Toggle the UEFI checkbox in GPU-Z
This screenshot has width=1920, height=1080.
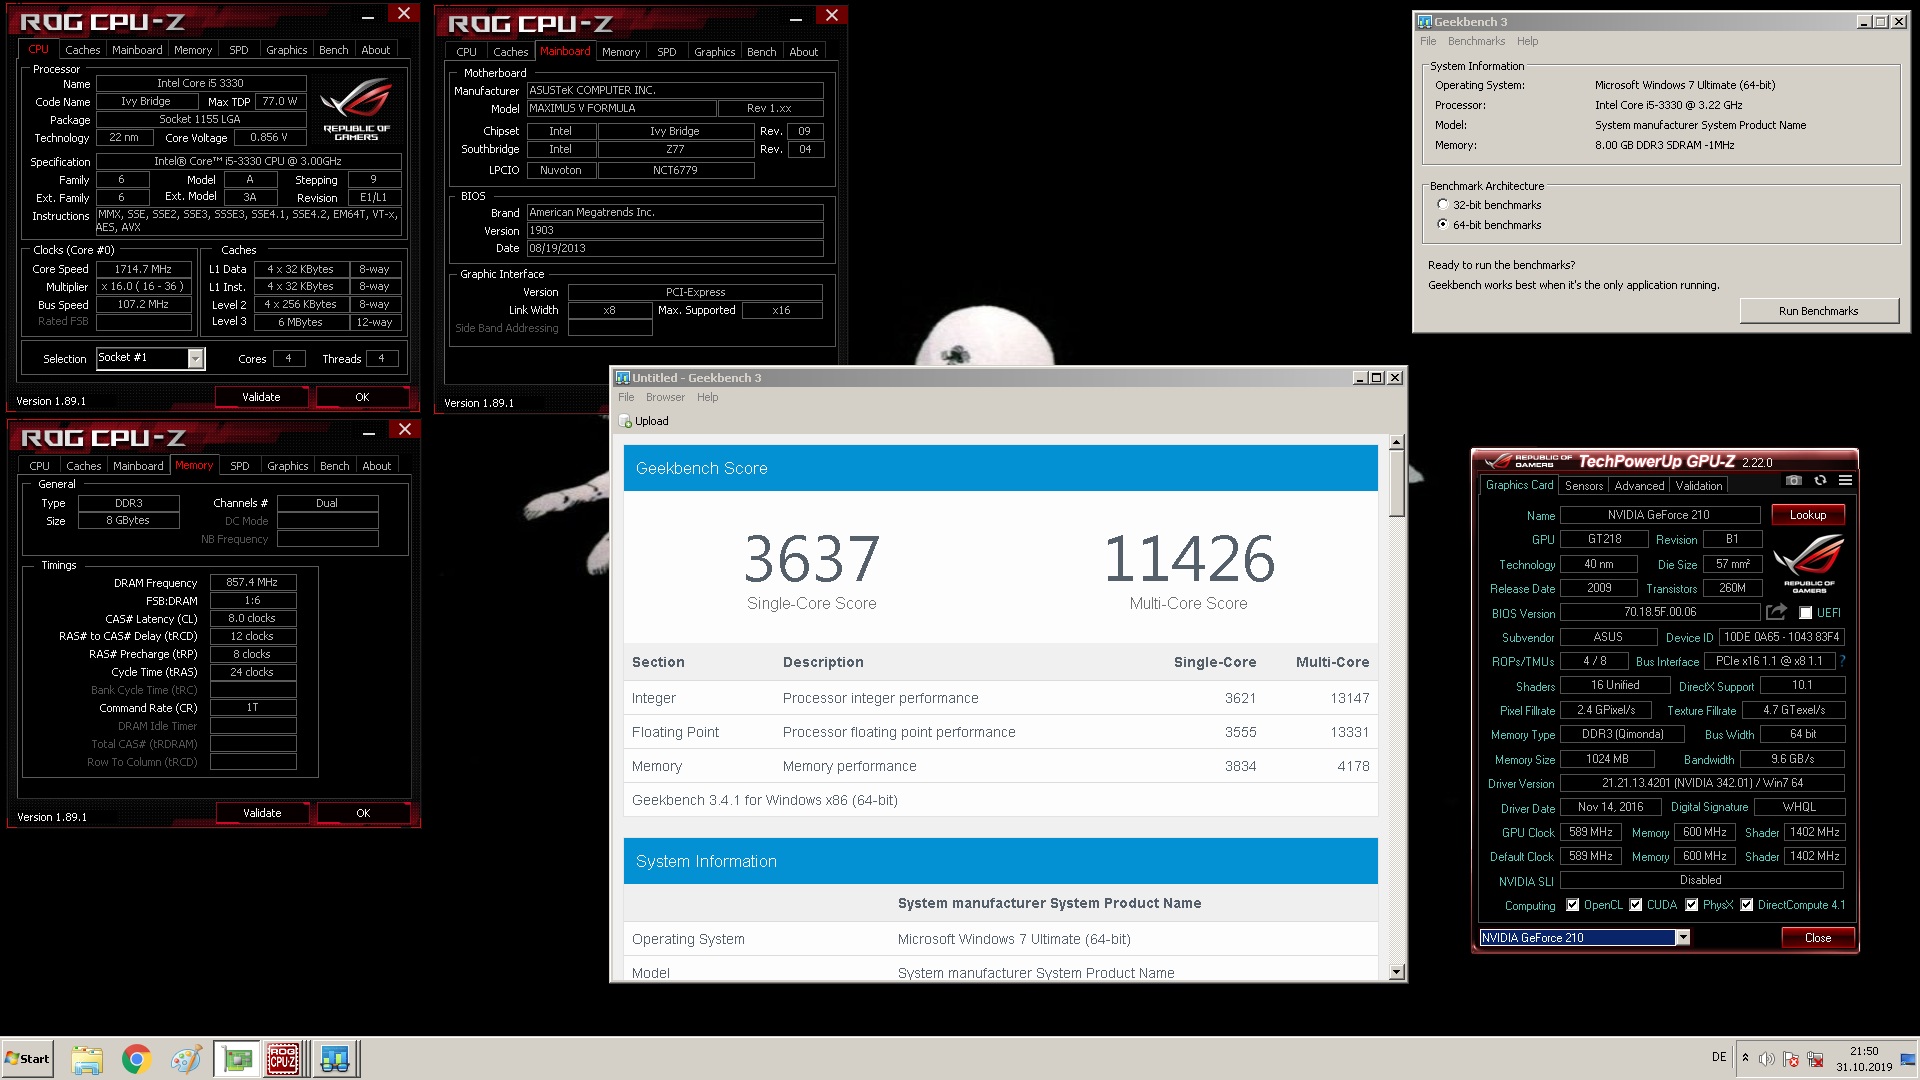point(1805,613)
